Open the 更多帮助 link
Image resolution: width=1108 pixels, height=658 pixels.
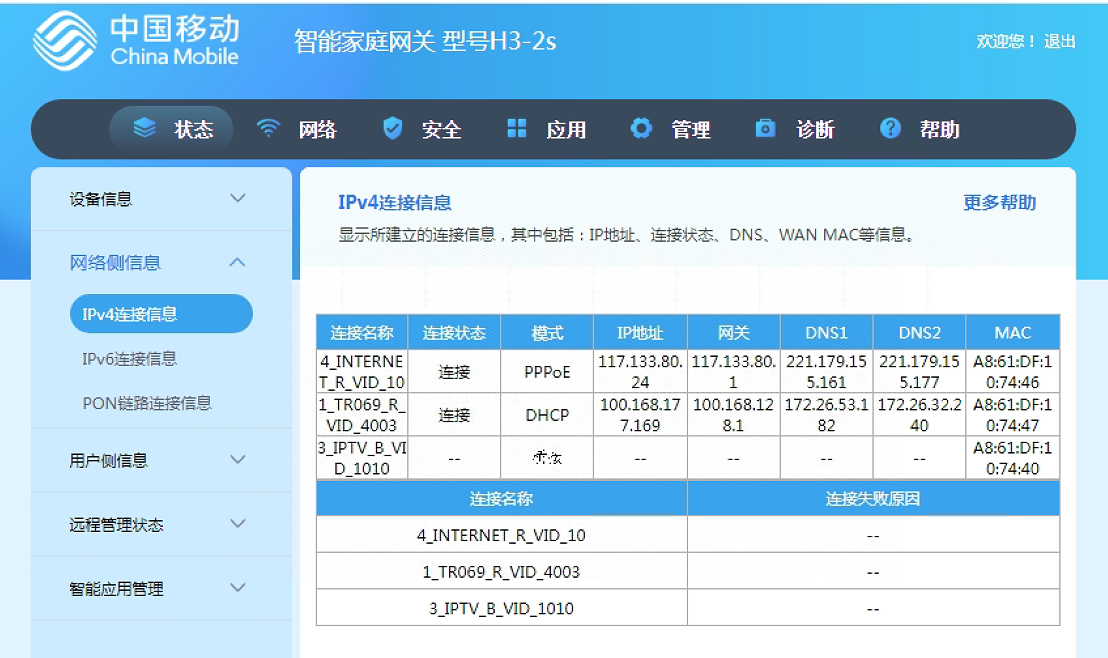tap(999, 202)
